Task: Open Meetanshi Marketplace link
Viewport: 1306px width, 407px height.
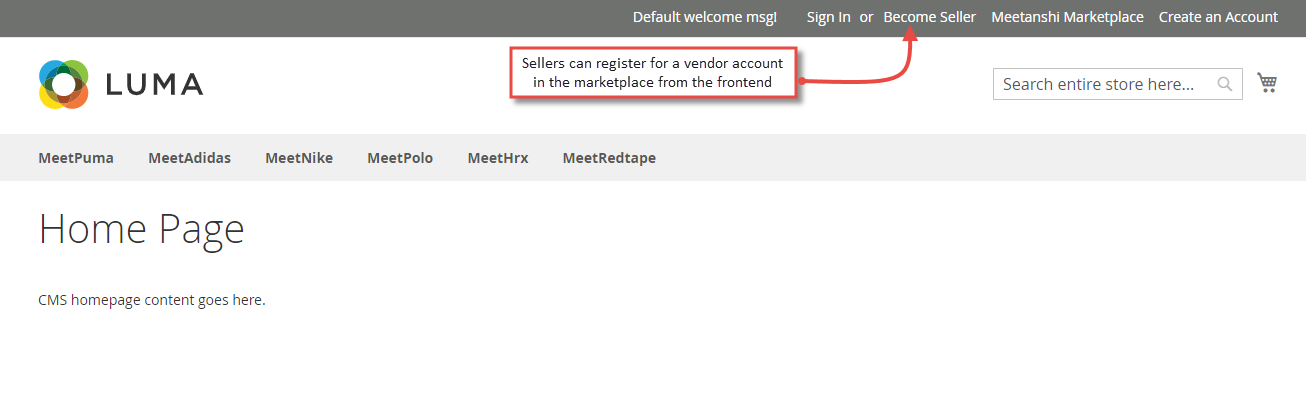Action: 1067,17
